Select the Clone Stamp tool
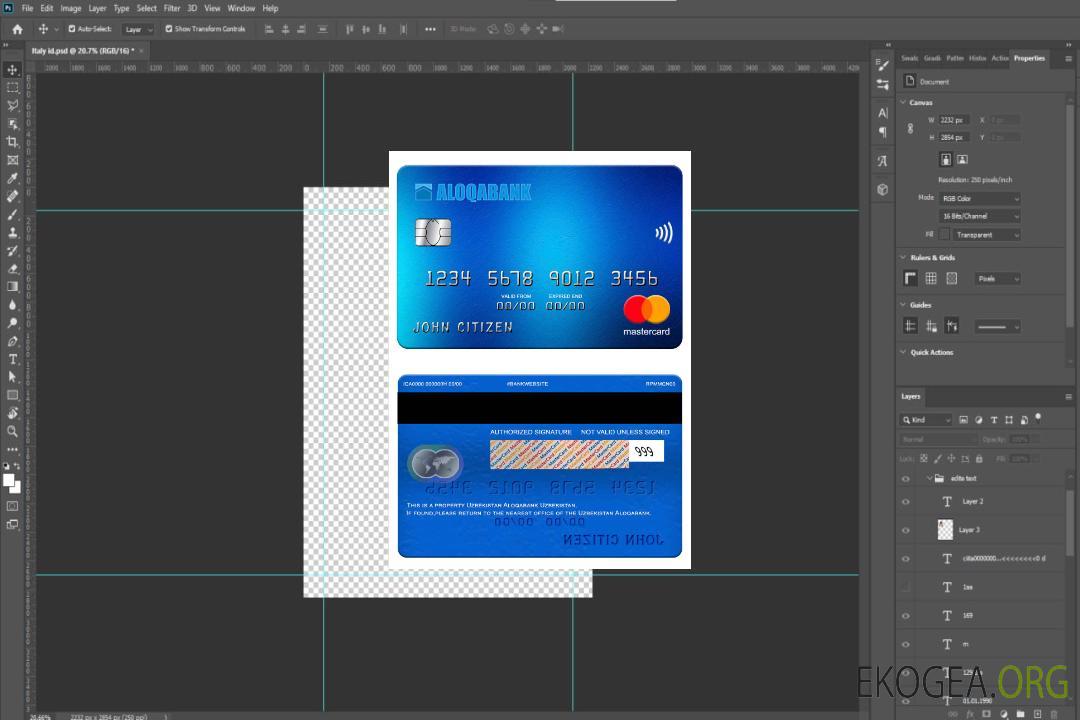 [12, 232]
